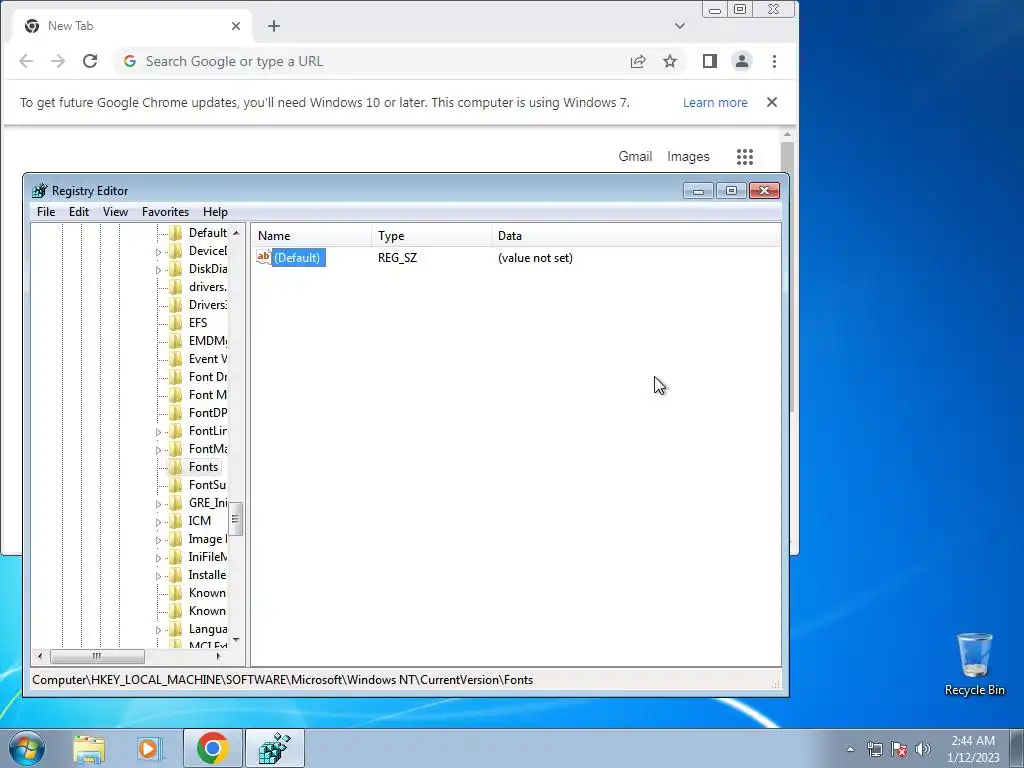Toggle the Chrome side panel

point(710,61)
